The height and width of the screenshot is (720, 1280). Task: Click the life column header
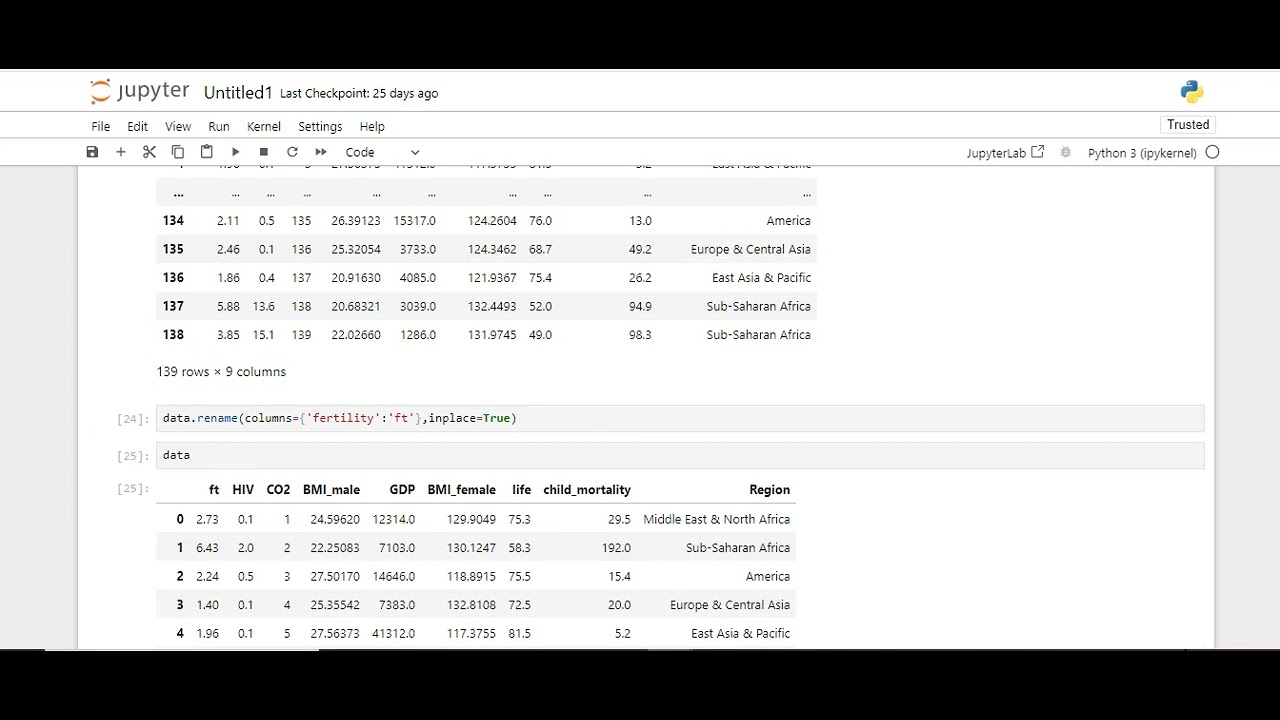[x=521, y=490]
